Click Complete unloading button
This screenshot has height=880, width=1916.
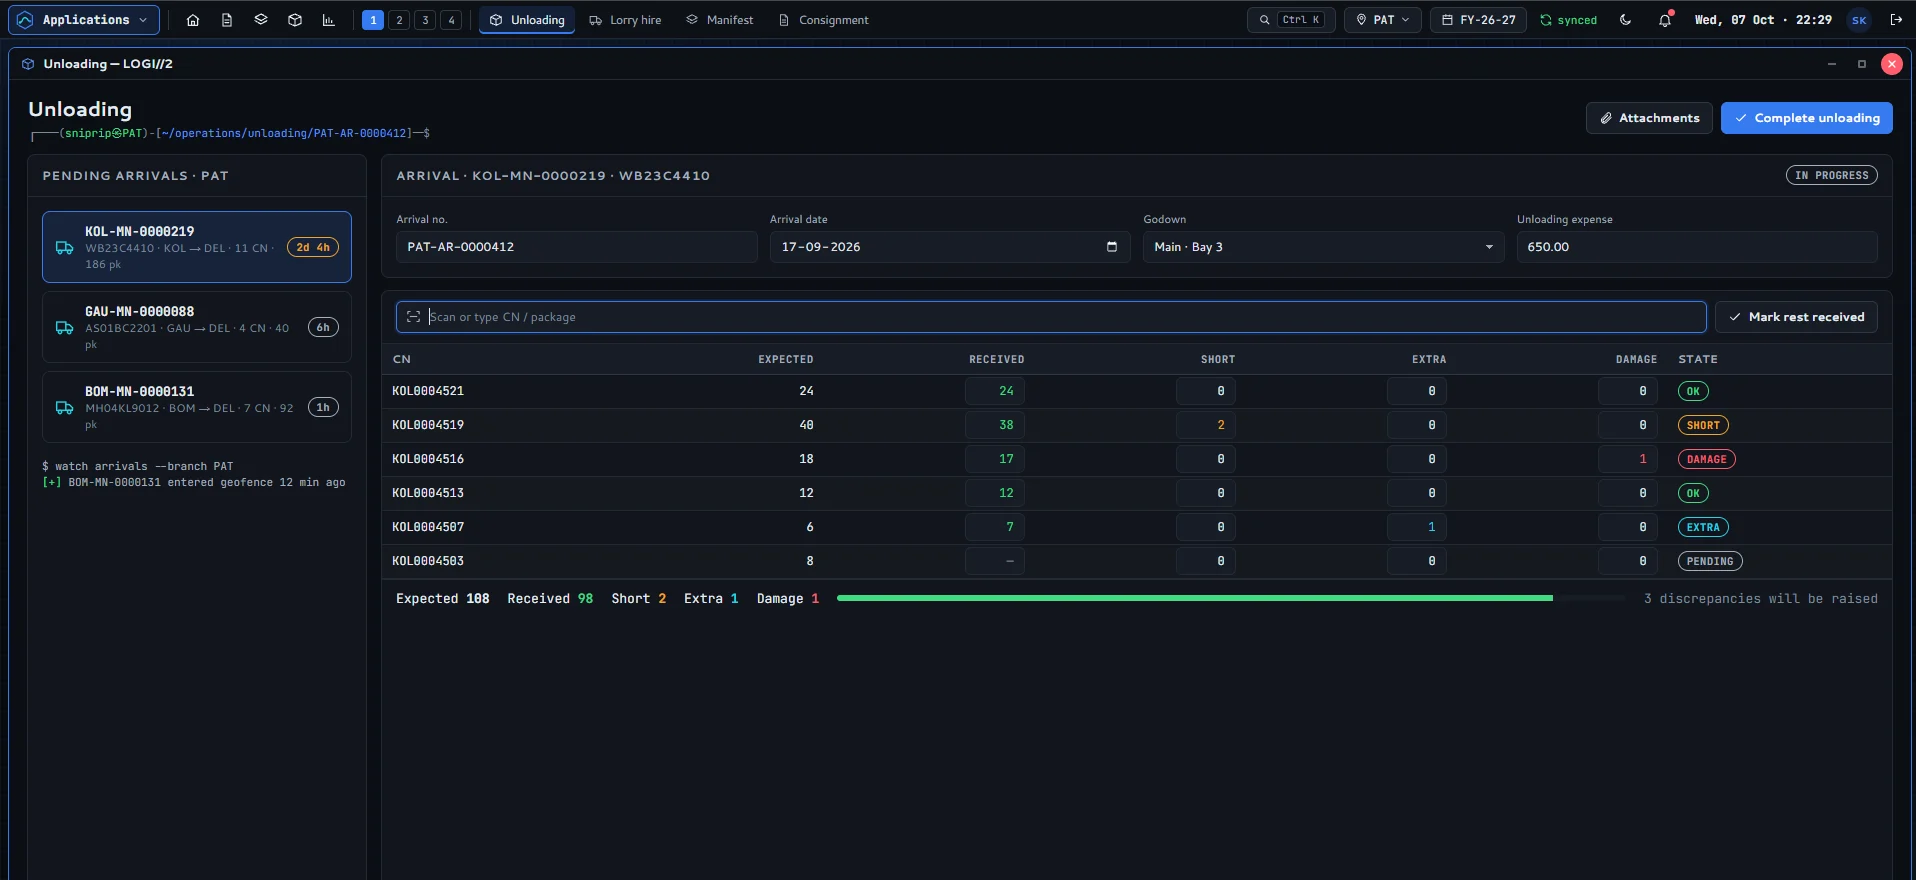click(1806, 118)
